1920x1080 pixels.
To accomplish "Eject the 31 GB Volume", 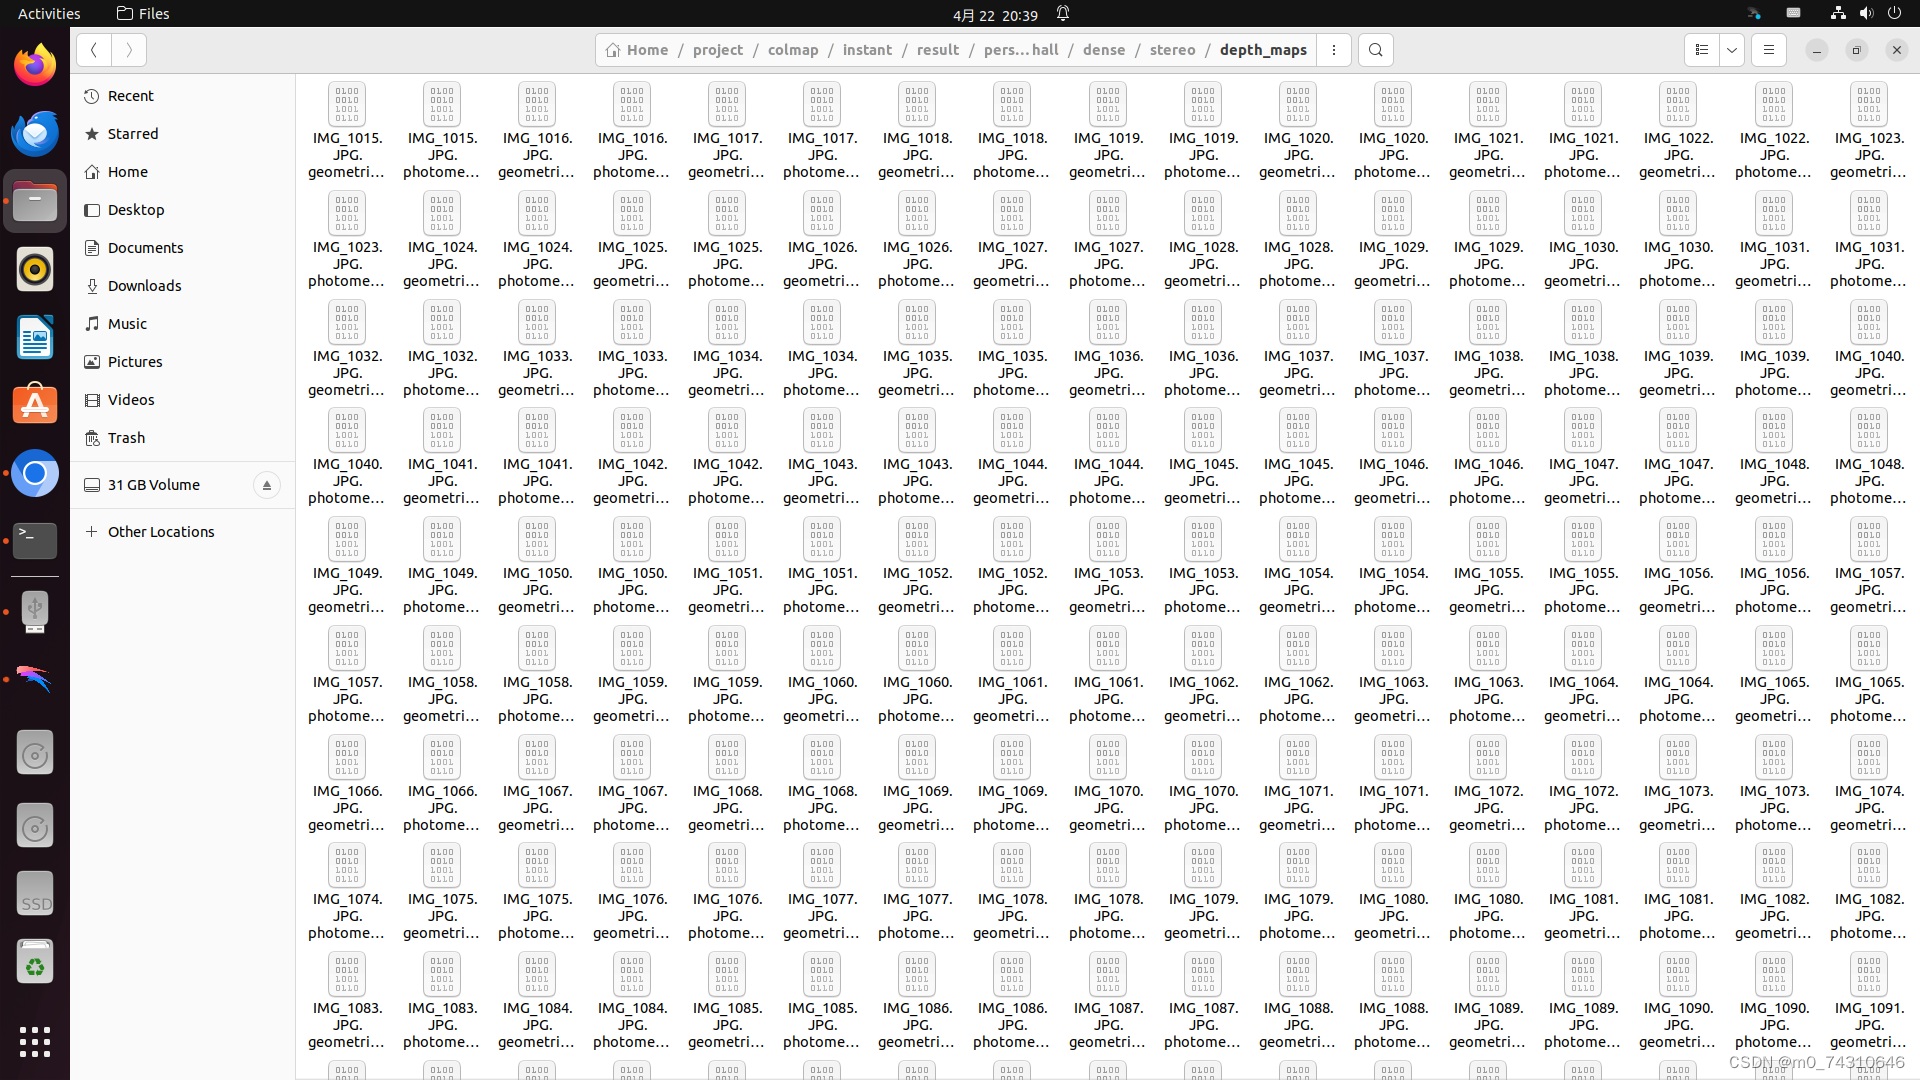I will [x=266, y=485].
